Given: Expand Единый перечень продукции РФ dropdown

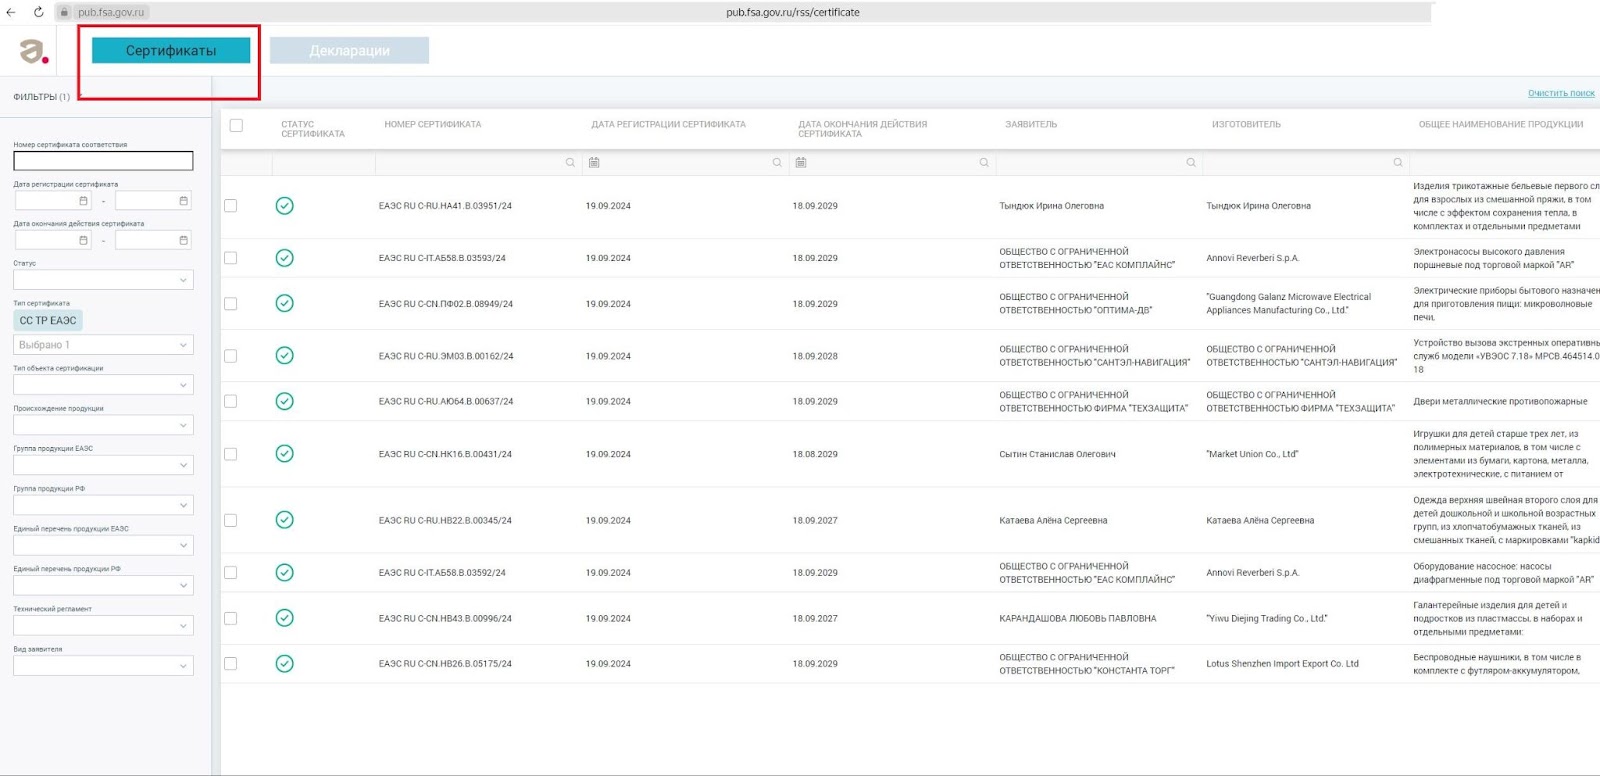Looking at the screenshot, I should pyautogui.click(x=103, y=585).
